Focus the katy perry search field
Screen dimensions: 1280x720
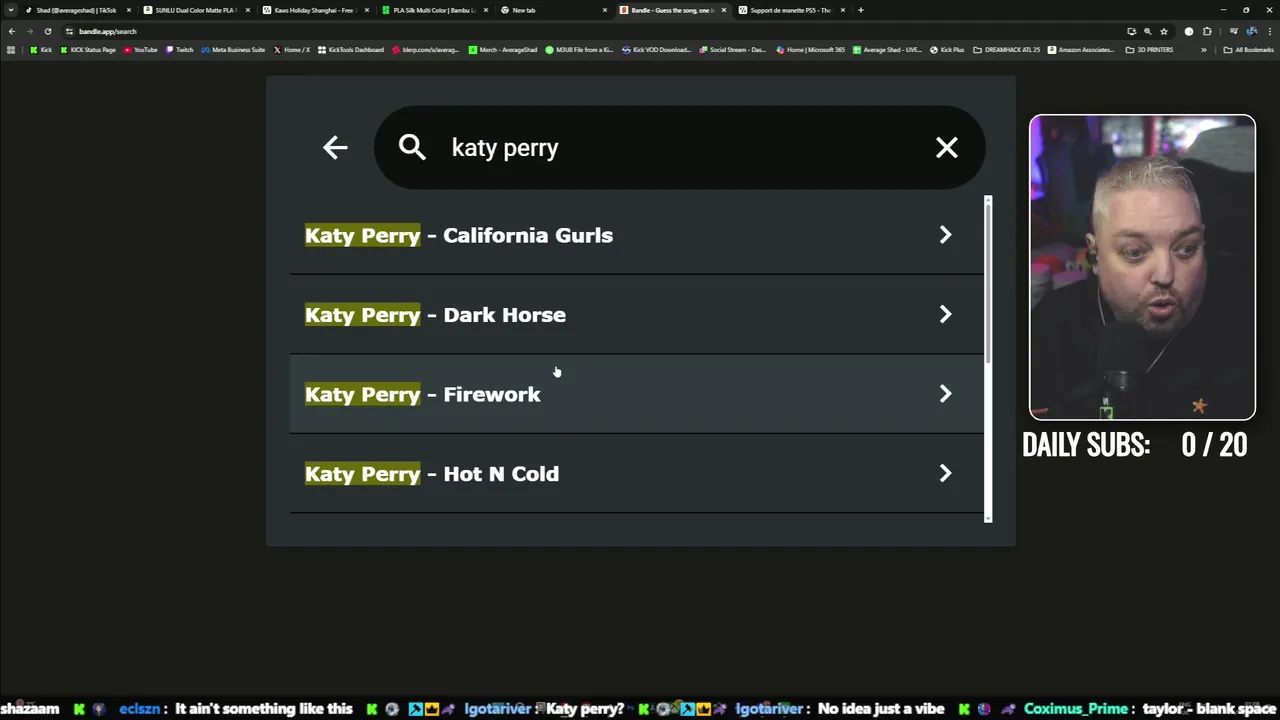coord(680,148)
